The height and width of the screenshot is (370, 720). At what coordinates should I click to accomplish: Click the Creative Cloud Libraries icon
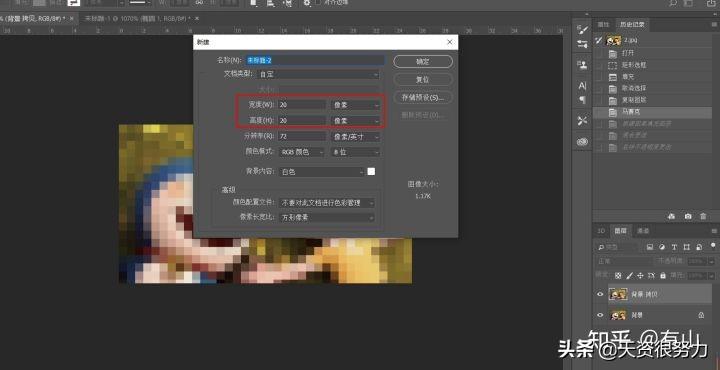click(582, 142)
